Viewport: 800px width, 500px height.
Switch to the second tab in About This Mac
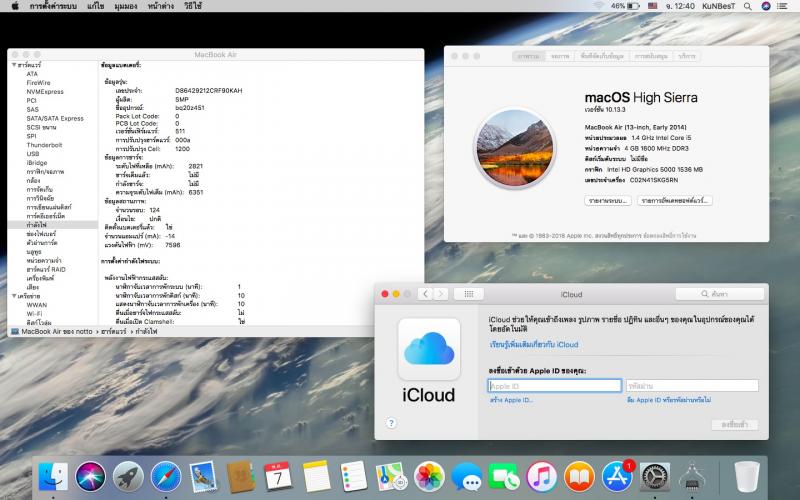(560, 57)
